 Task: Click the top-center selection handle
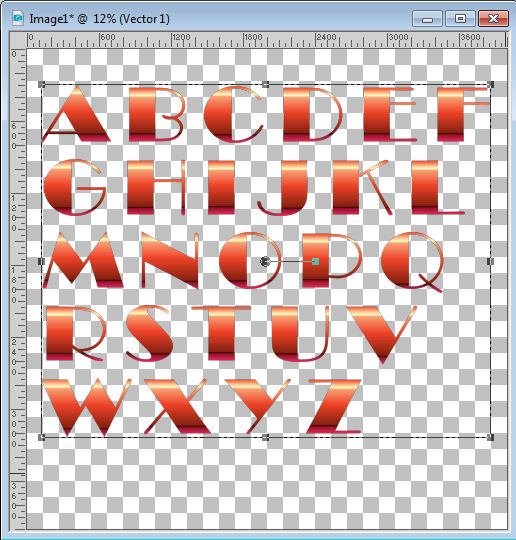(265, 84)
